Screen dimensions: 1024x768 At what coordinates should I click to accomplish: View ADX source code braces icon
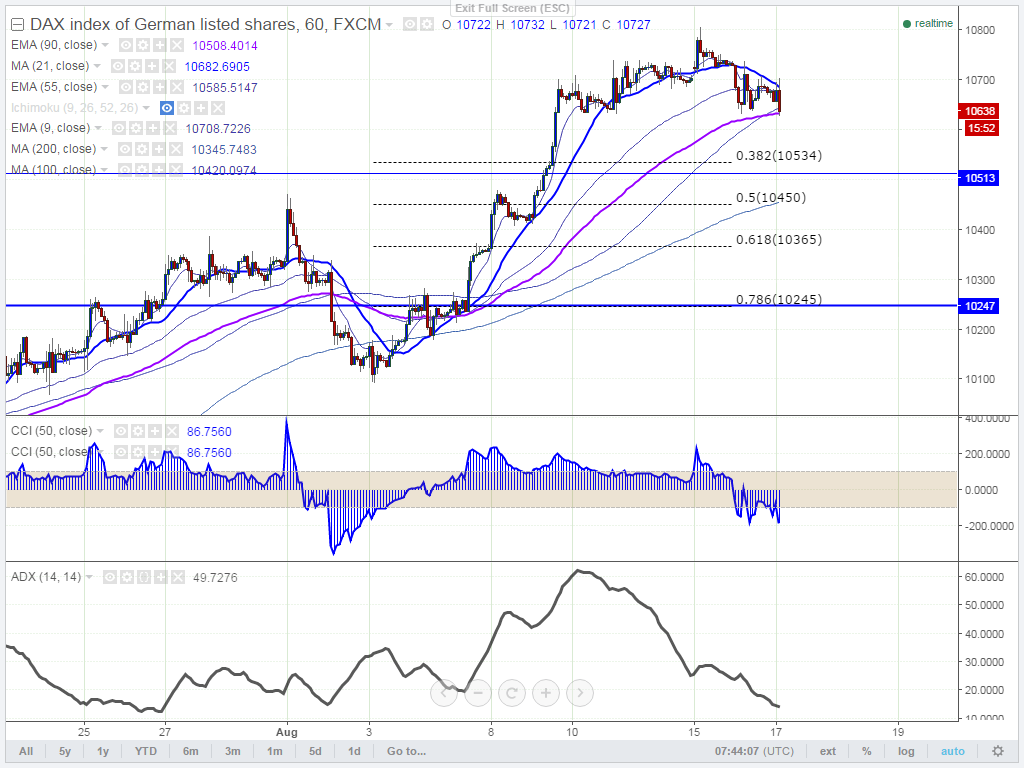point(144,577)
